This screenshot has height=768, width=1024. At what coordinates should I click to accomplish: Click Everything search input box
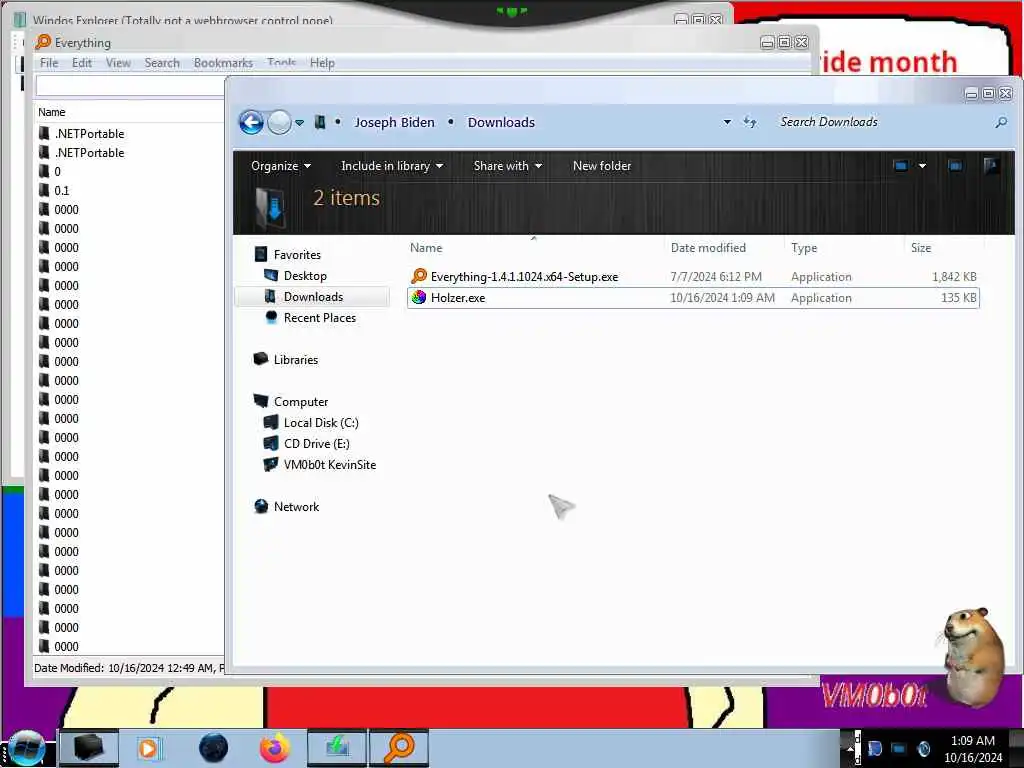130,86
